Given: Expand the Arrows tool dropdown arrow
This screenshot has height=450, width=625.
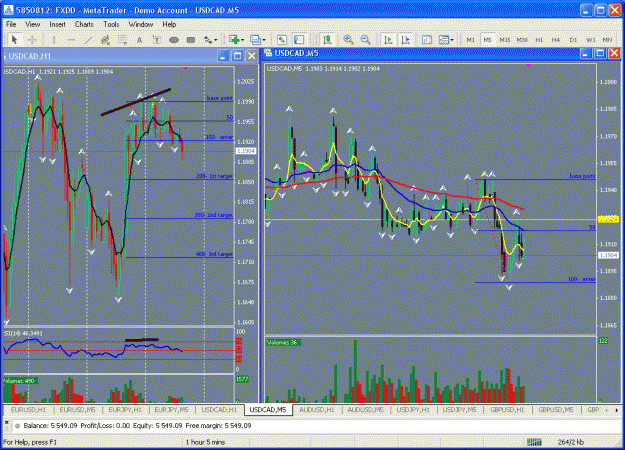Looking at the screenshot, I should click(x=216, y=40).
